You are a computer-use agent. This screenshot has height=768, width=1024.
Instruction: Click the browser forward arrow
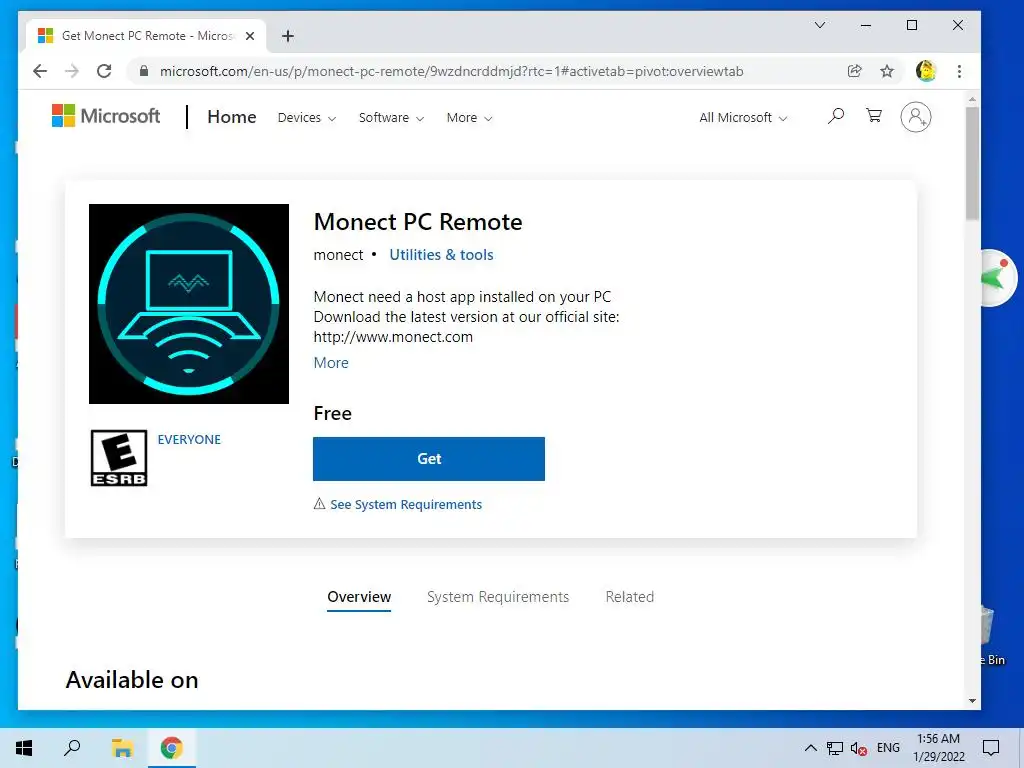tap(72, 71)
